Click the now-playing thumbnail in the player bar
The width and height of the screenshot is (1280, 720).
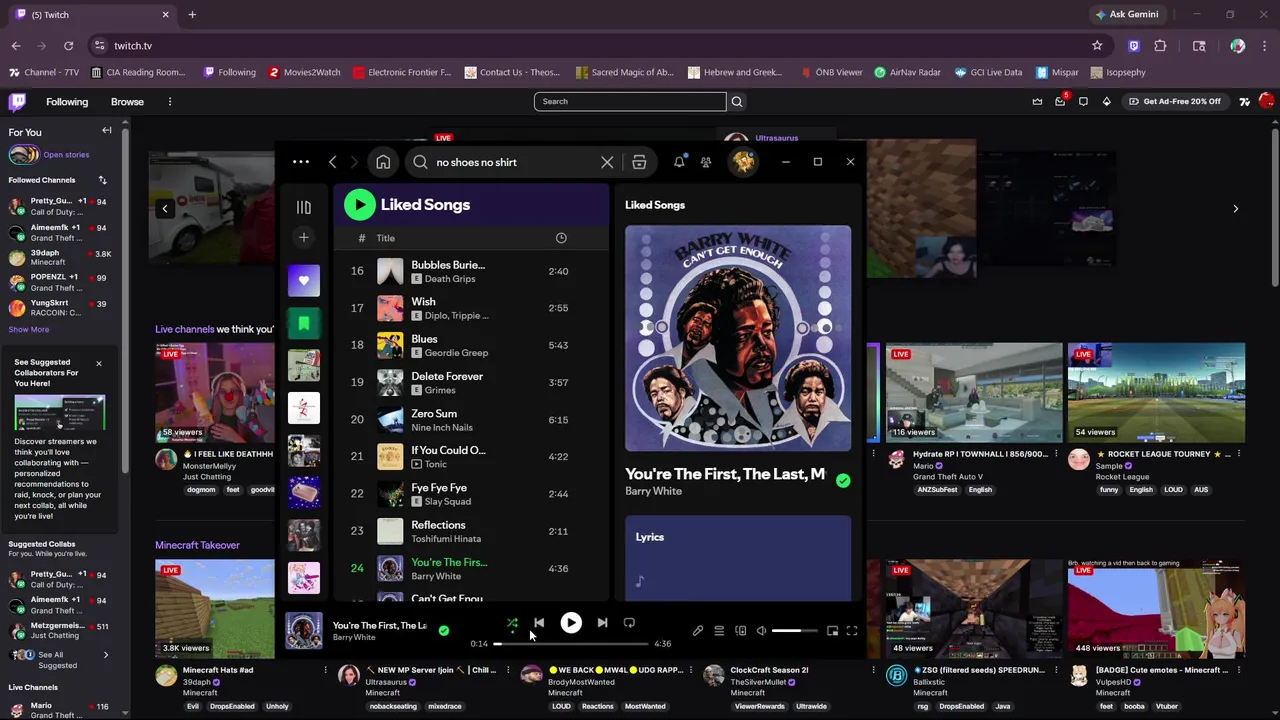(x=304, y=631)
